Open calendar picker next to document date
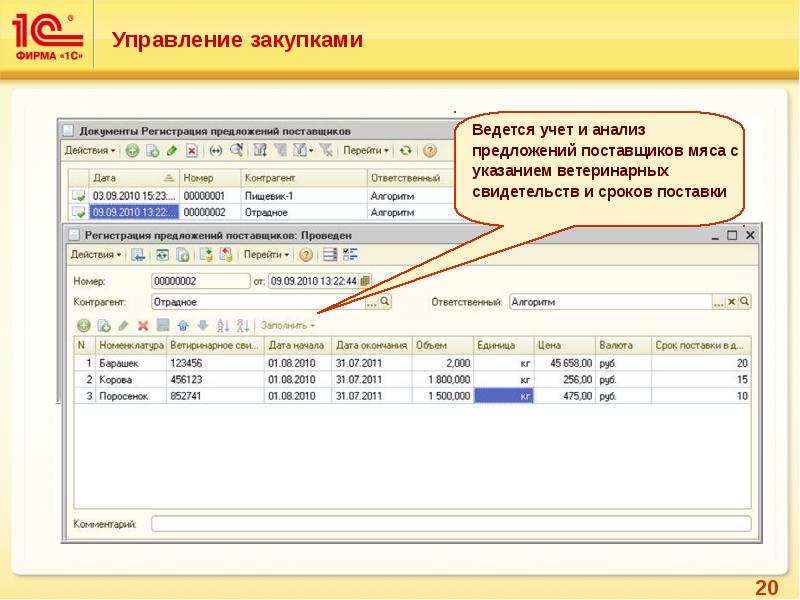The width and height of the screenshot is (800, 600). pyautogui.click(x=365, y=280)
